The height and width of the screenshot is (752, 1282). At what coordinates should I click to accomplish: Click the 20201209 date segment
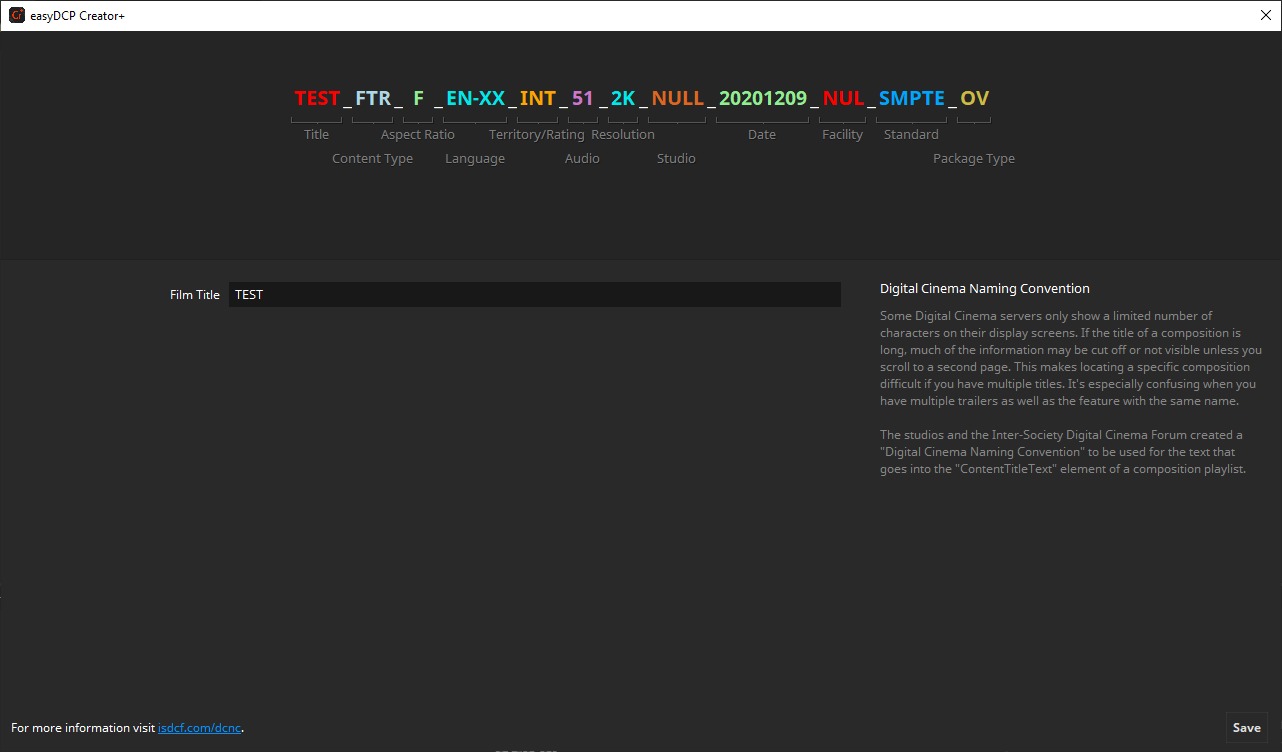point(762,98)
